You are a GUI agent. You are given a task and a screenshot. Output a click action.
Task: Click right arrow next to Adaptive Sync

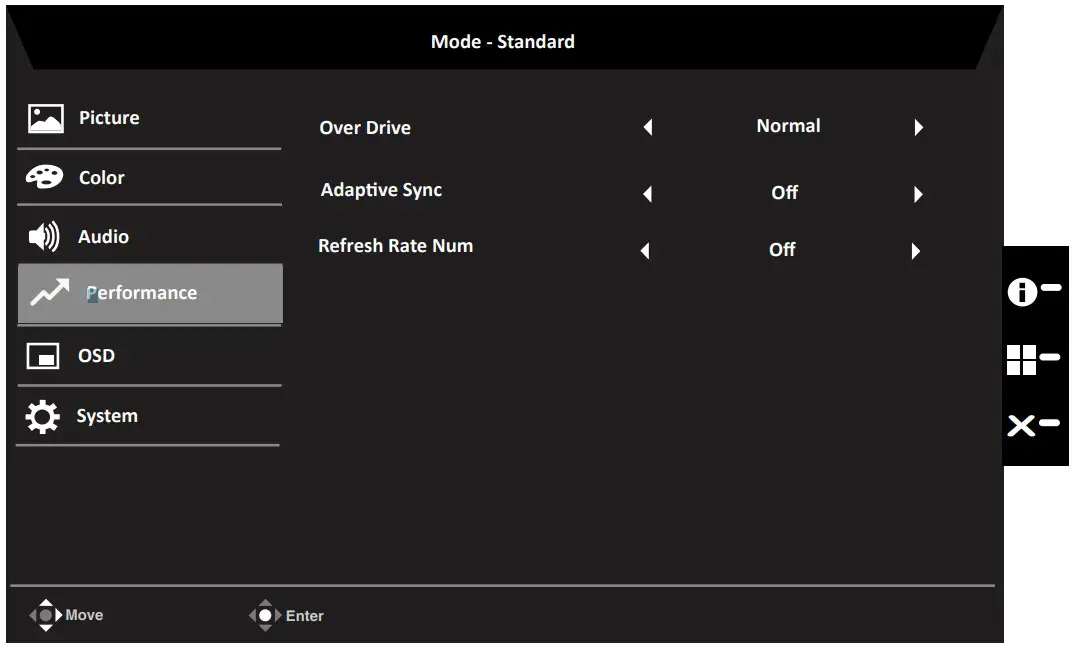click(x=918, y=194)
